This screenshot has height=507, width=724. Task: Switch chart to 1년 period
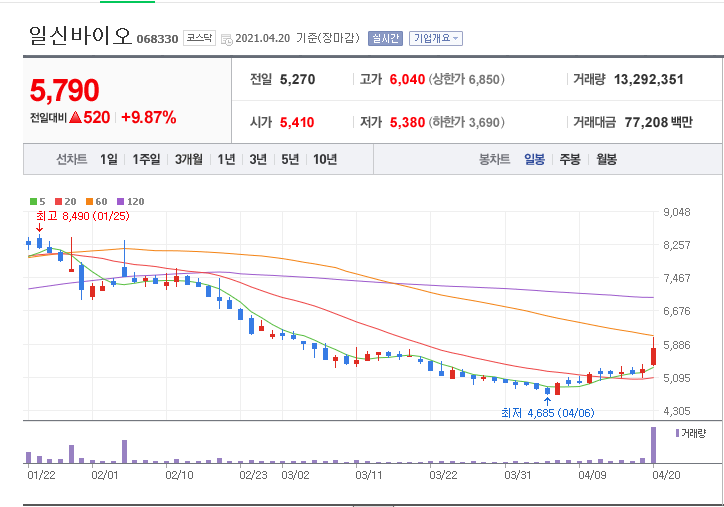(226, 159)
